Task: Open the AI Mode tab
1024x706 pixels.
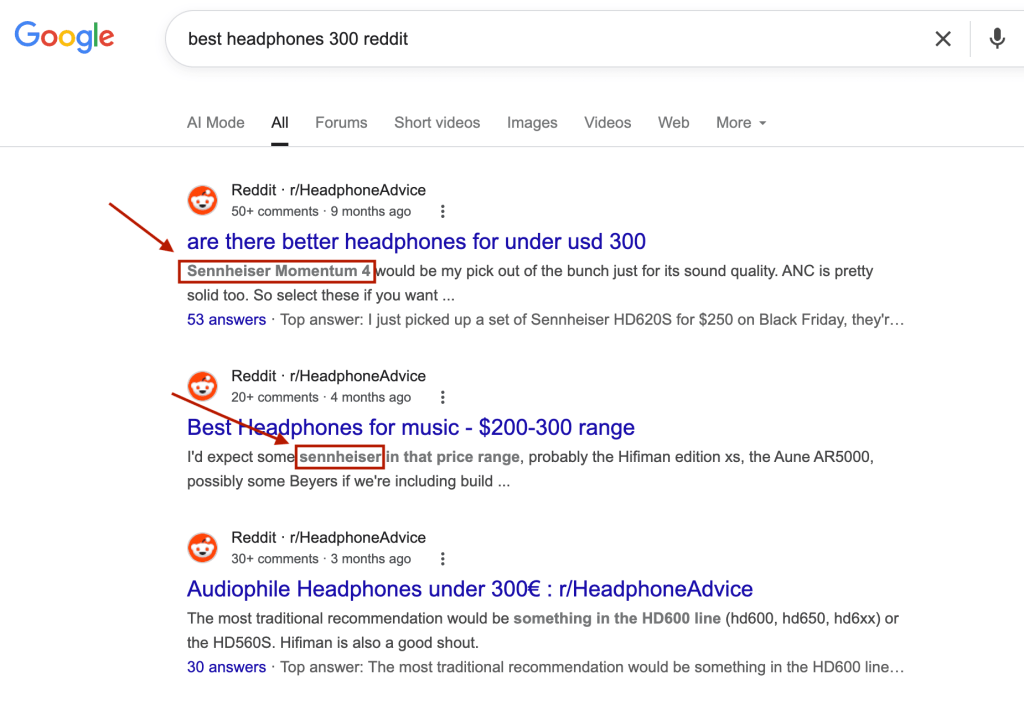Action: click(215, 122)
